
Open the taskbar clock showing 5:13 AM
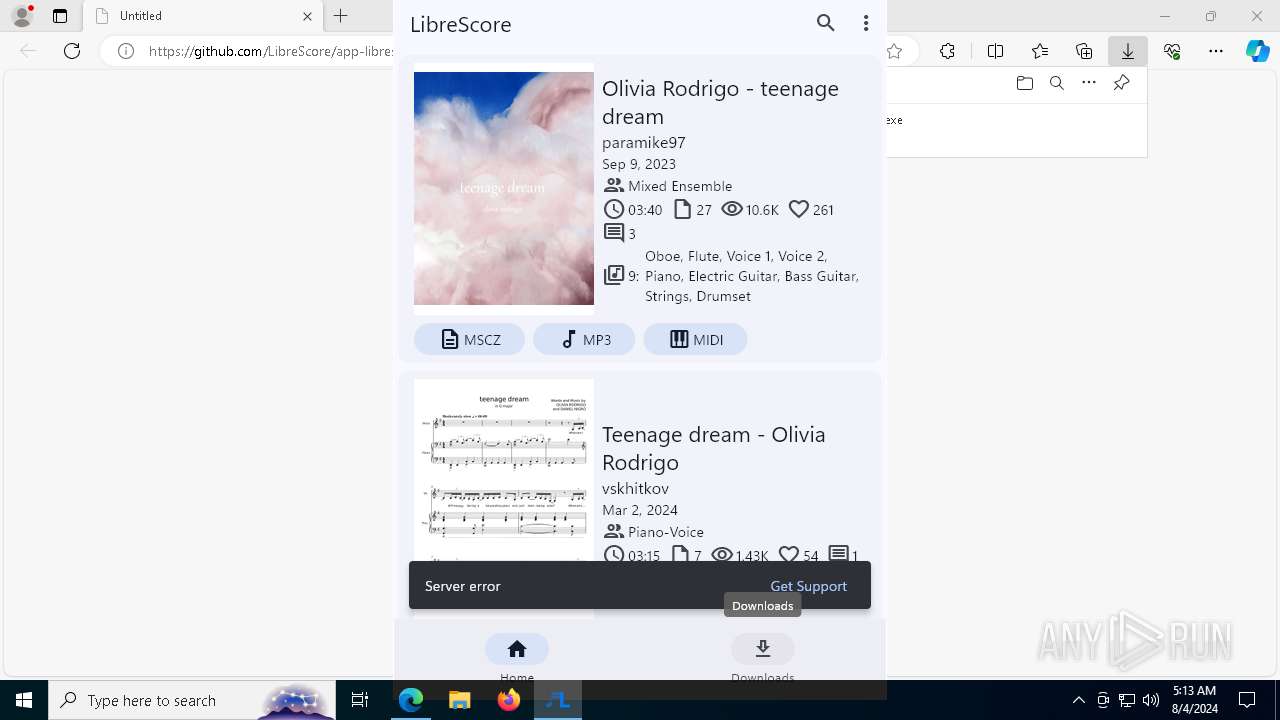(x=1195, y=700)
